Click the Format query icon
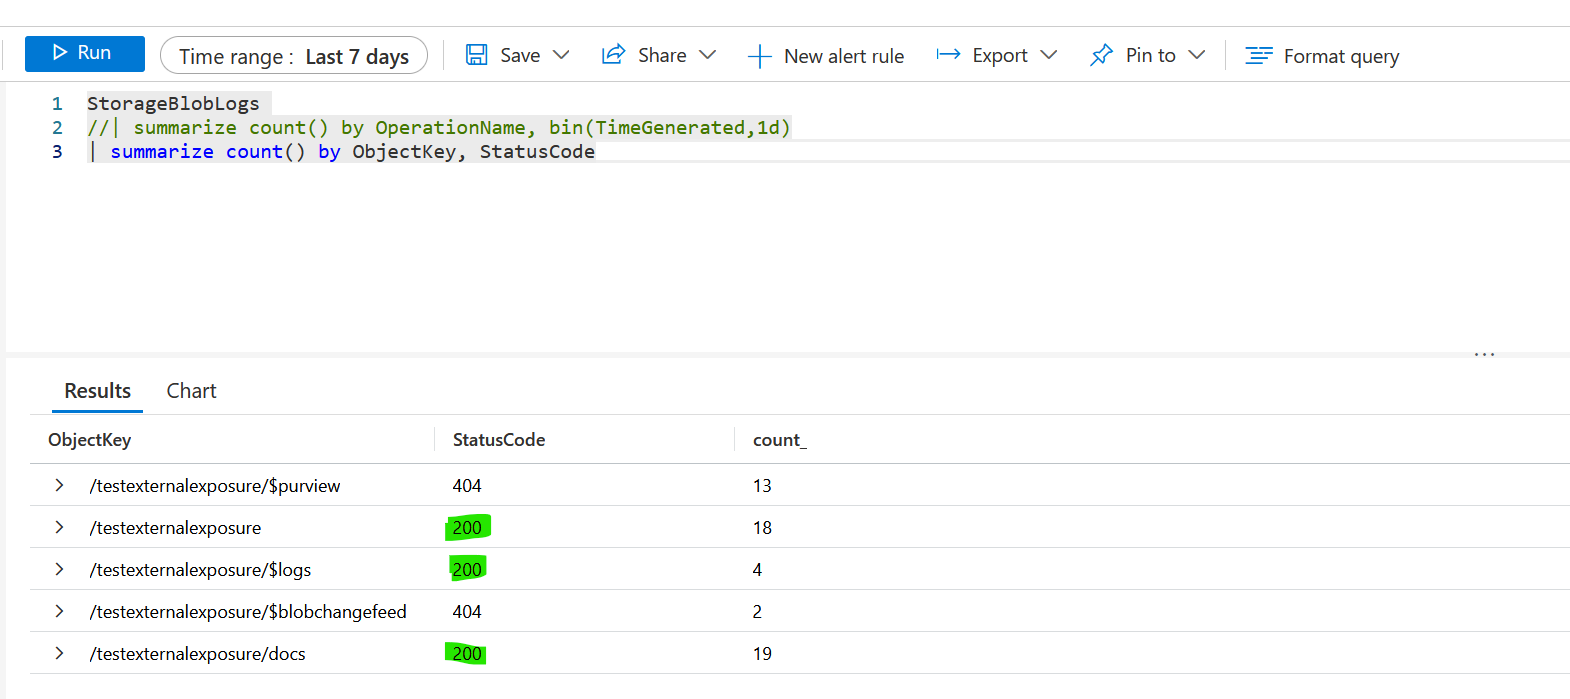Screen dimensions: 1570x699 (1259, 56)
